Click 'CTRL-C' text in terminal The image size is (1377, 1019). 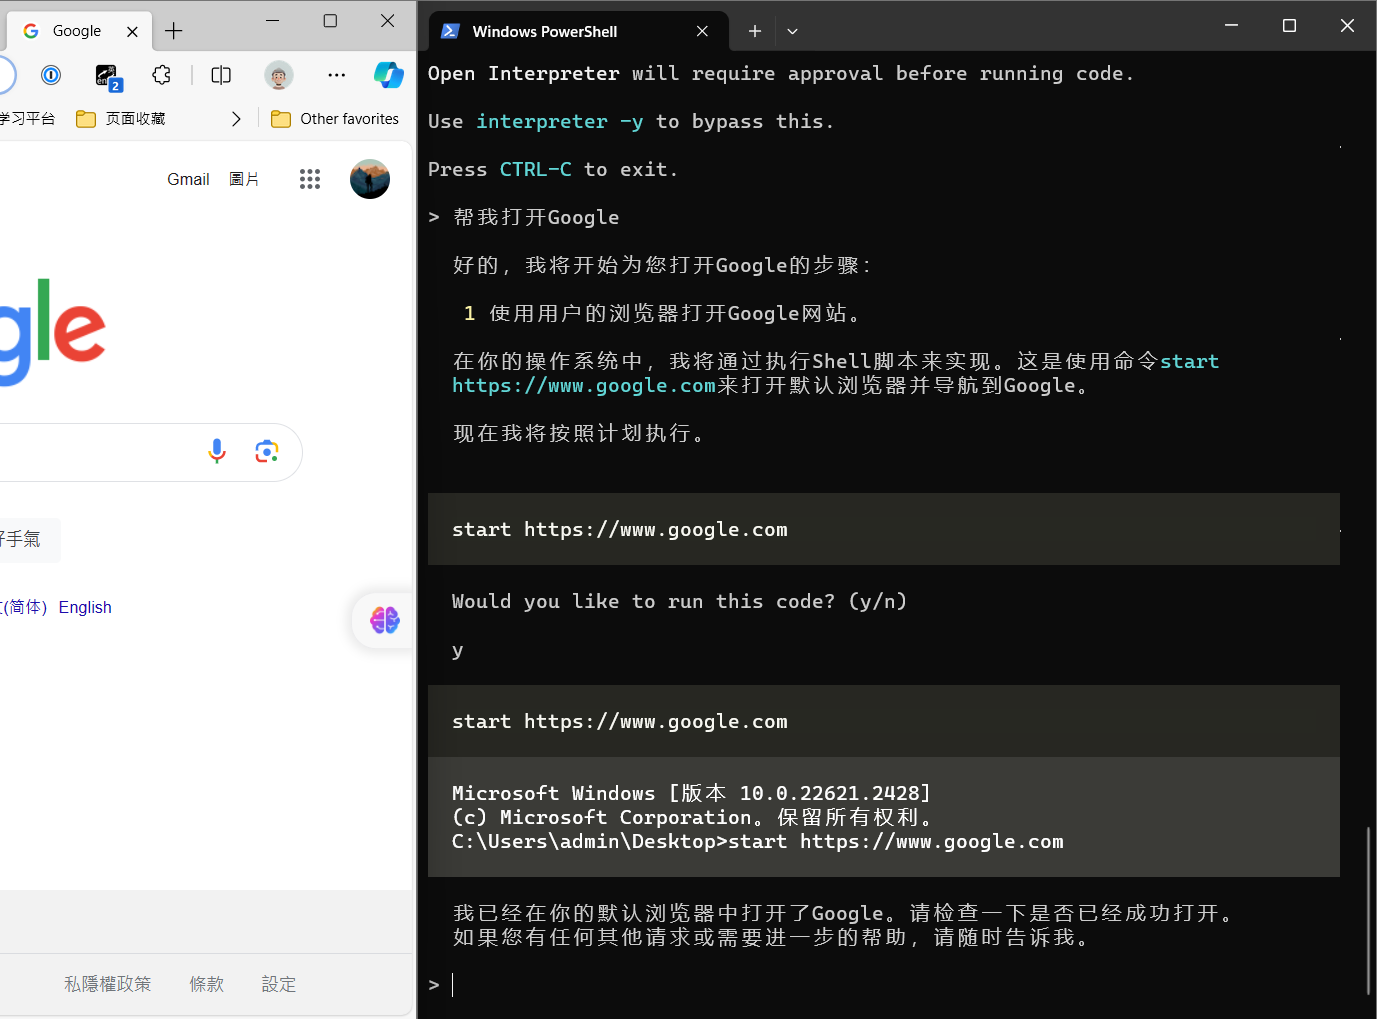[536, 169]
